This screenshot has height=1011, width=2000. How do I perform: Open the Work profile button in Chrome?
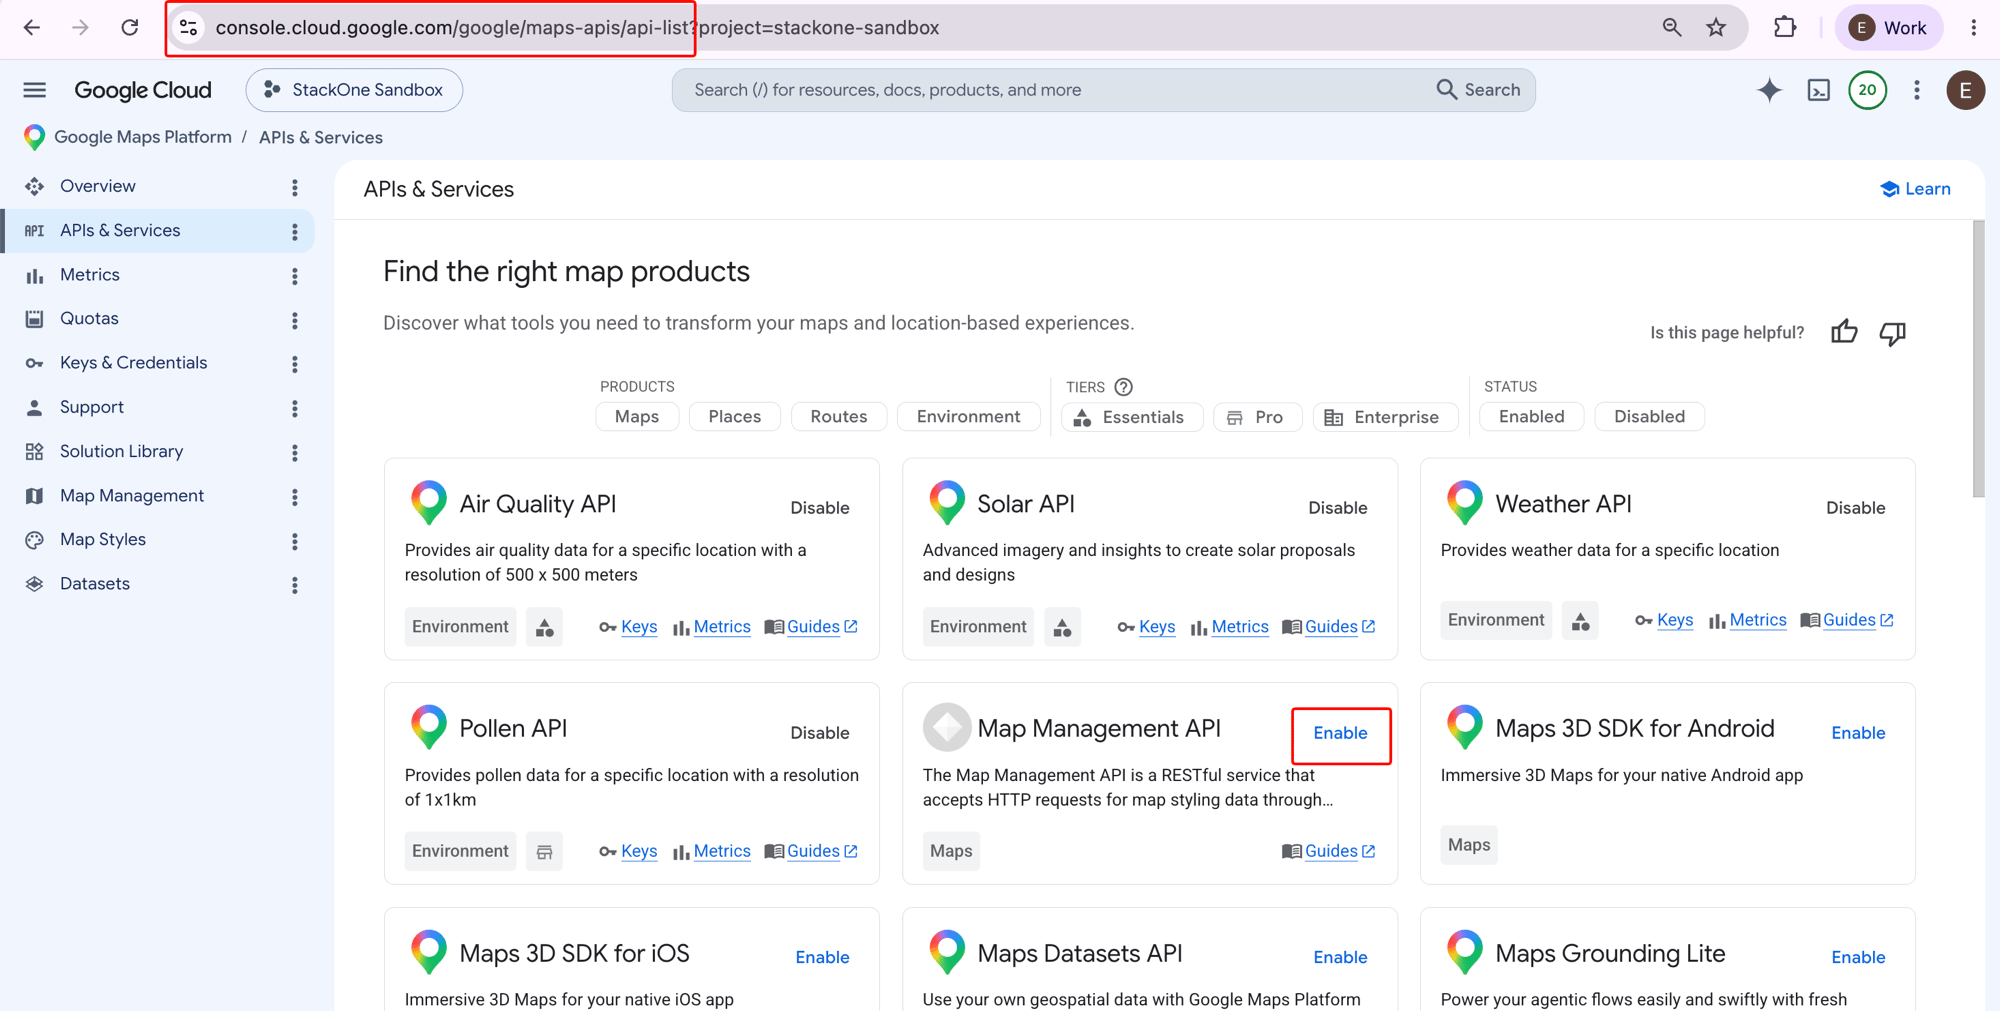pos(1888,28)
